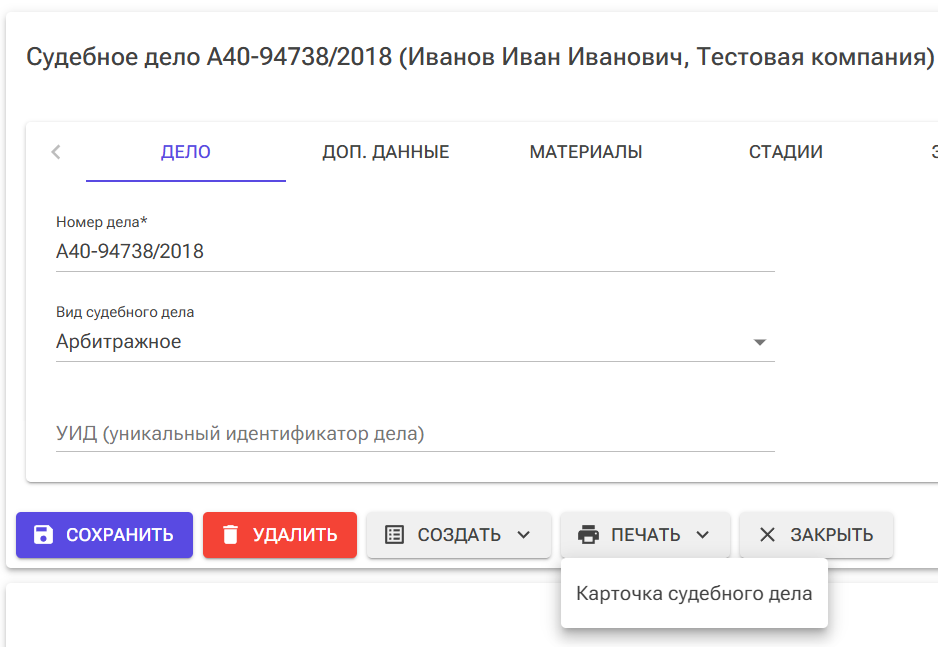Select Карточка судебного дела menu entry

(x=694, y=593)
